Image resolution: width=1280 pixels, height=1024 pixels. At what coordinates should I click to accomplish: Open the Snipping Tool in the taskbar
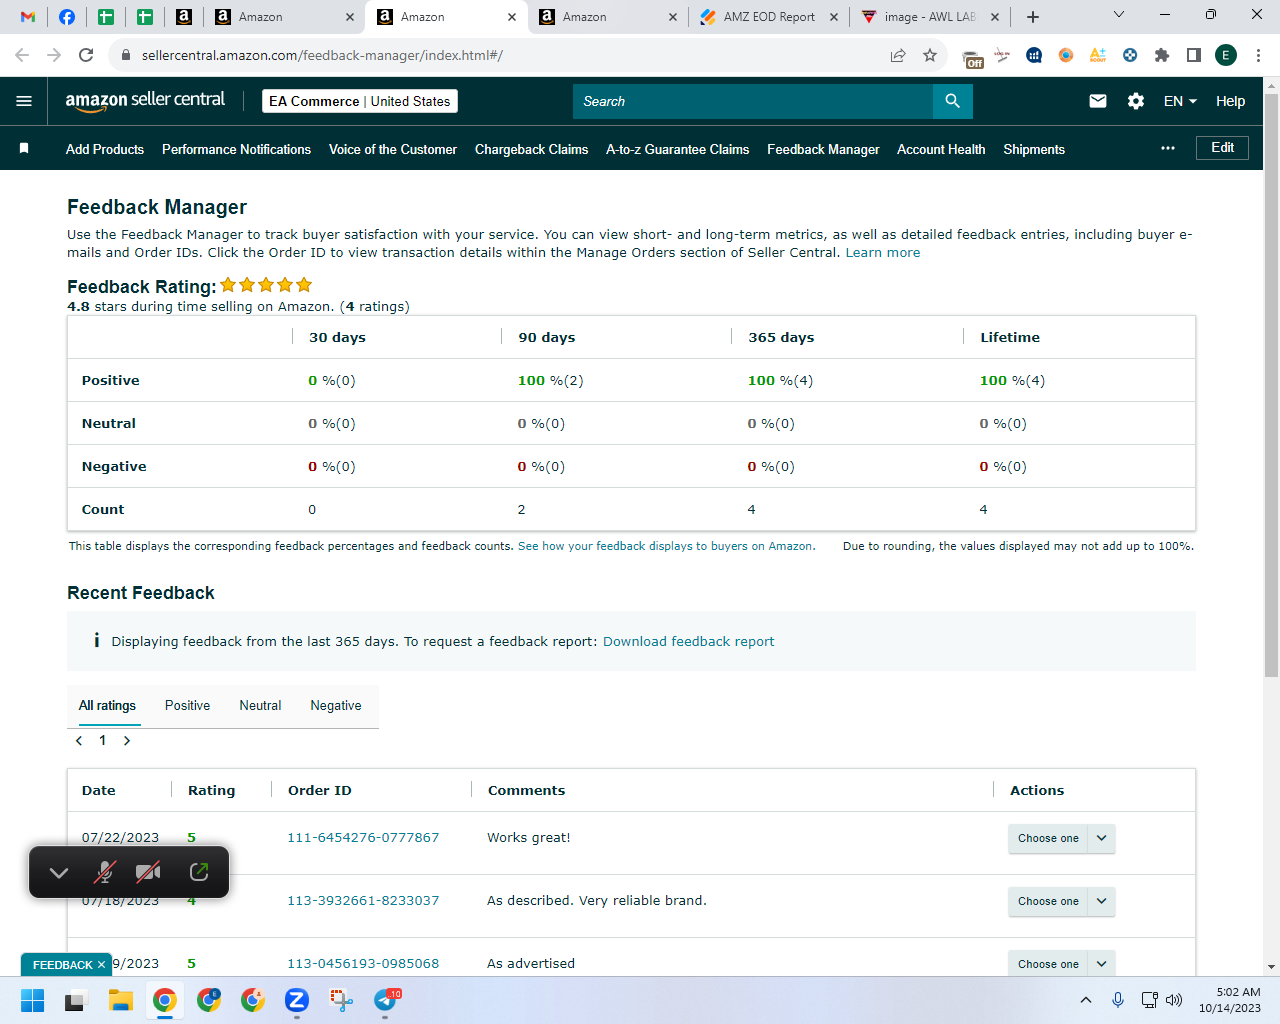(x=341, y=1000)
